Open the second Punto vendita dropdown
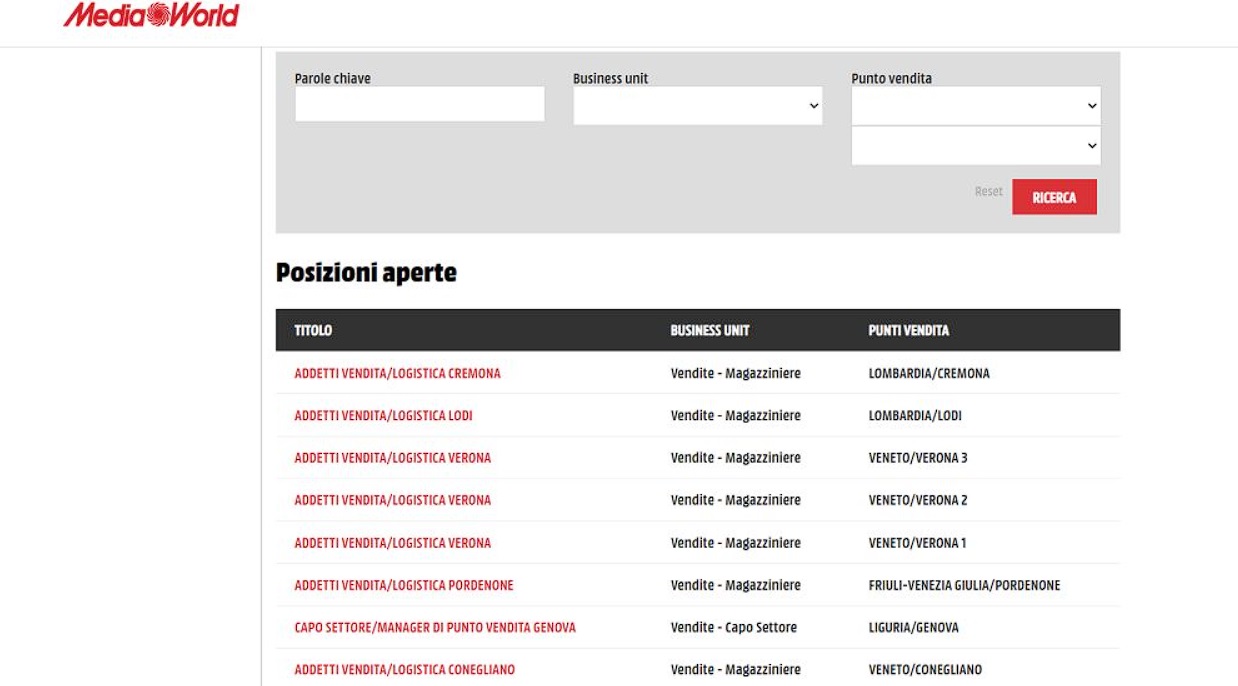Viewport: 1238px width, 686px height. click(976, 145)
